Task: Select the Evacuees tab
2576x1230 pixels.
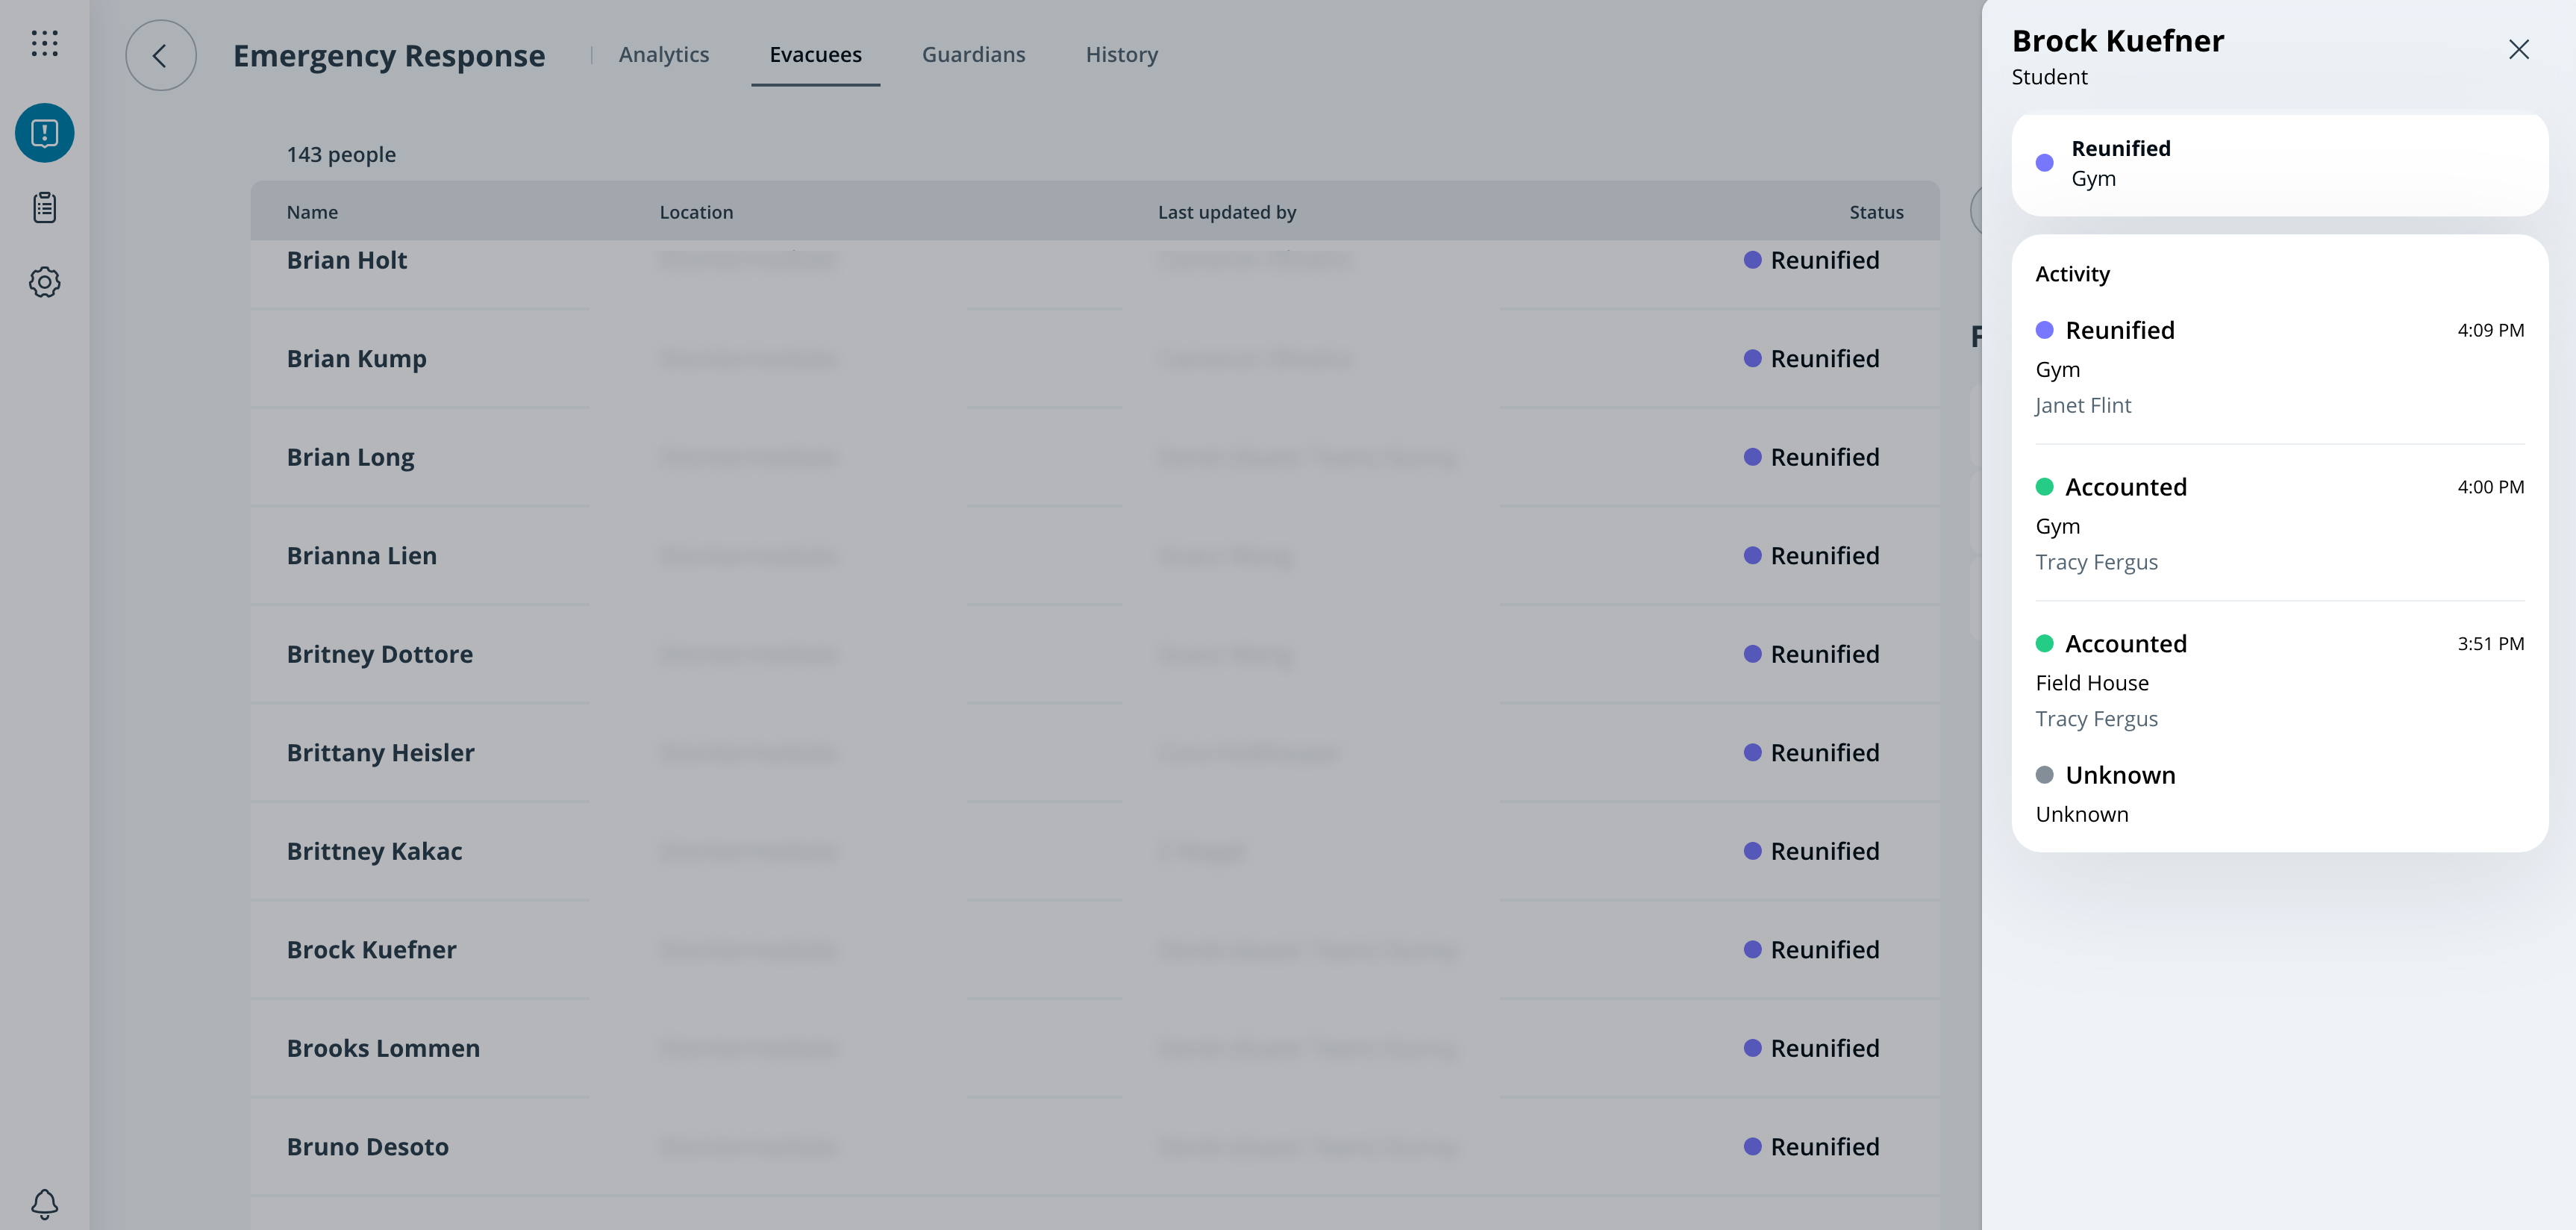Action: tap(815, 55)
